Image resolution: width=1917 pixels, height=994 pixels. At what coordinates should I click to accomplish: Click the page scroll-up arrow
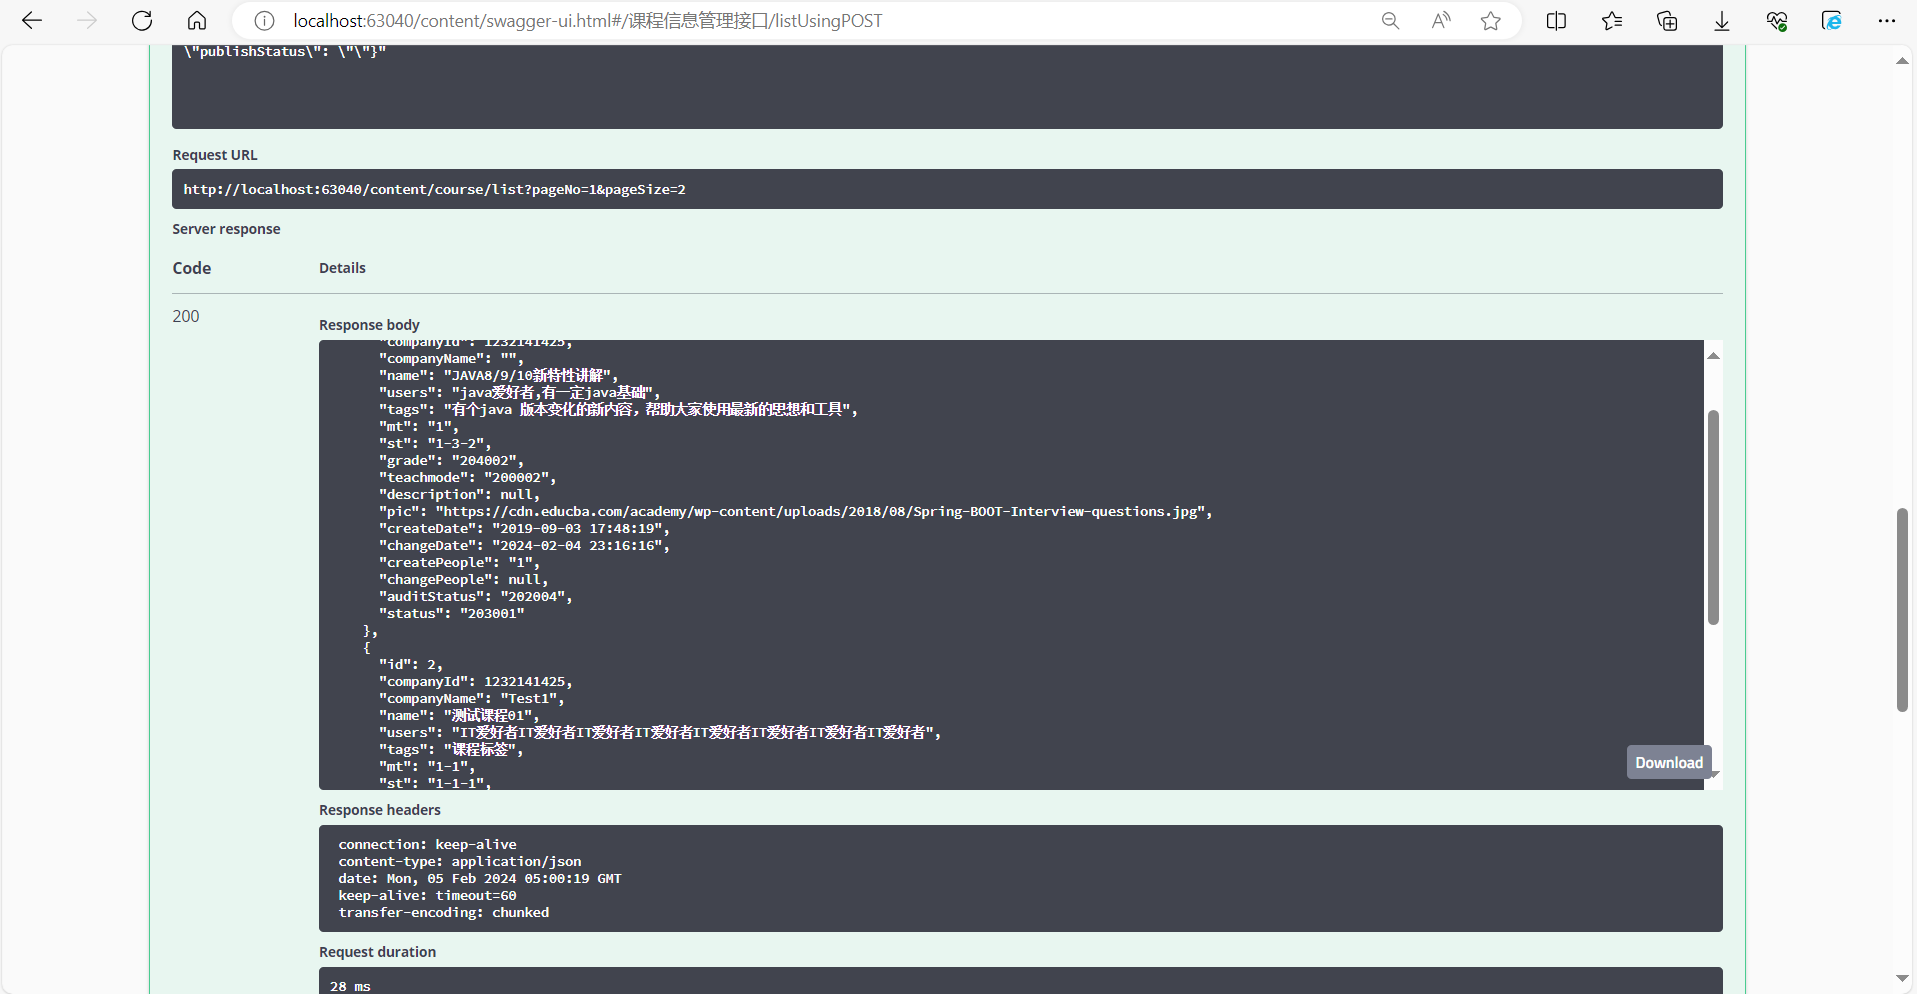[x=1902, y=61]
